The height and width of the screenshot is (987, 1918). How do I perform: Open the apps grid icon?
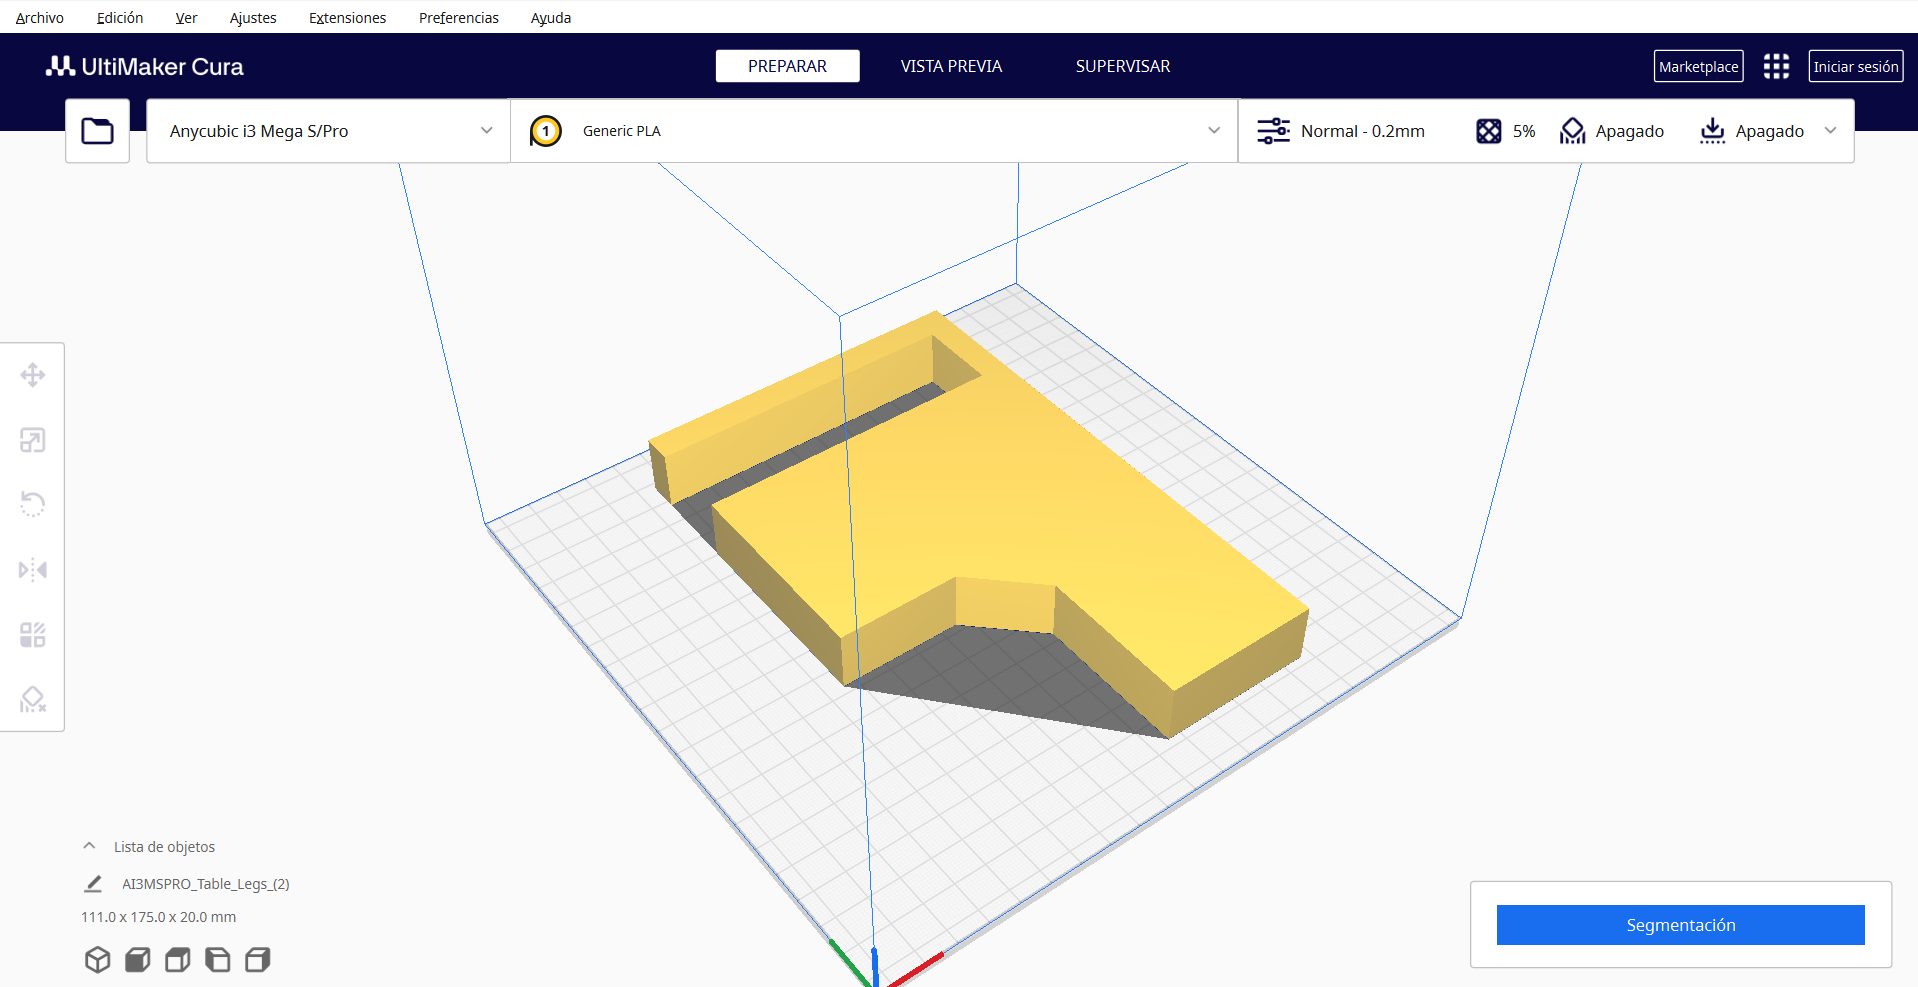pos(1776,66)
